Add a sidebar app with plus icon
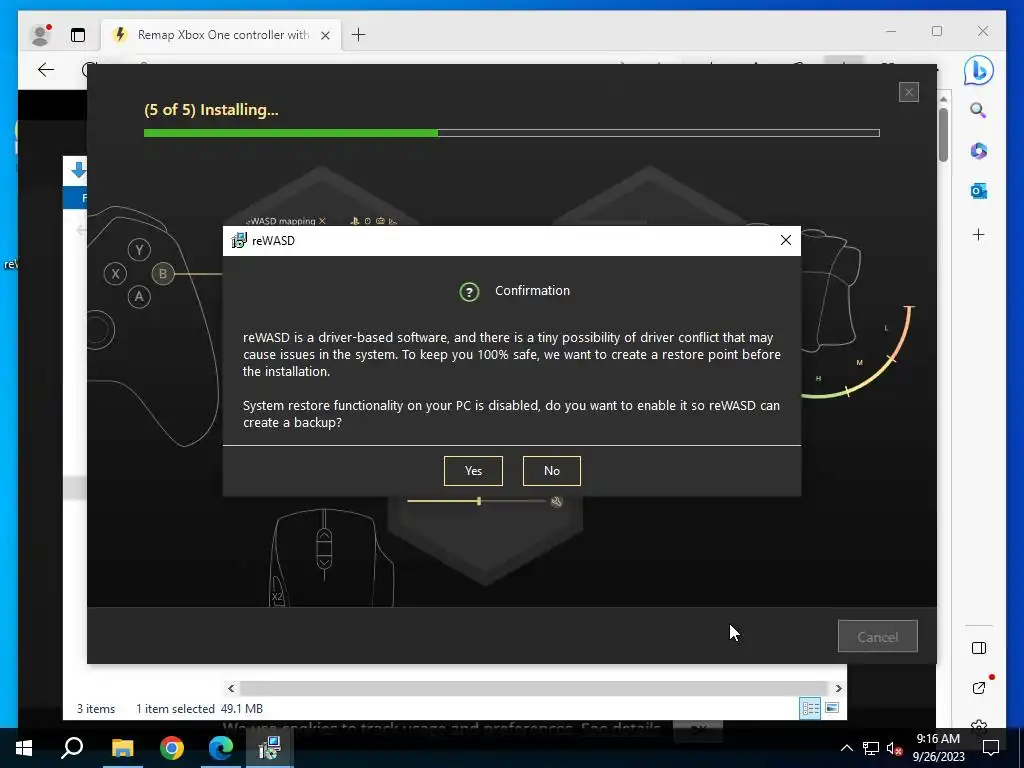The image size is (1024, 768). pyautogui.click(x=978, y=234)
